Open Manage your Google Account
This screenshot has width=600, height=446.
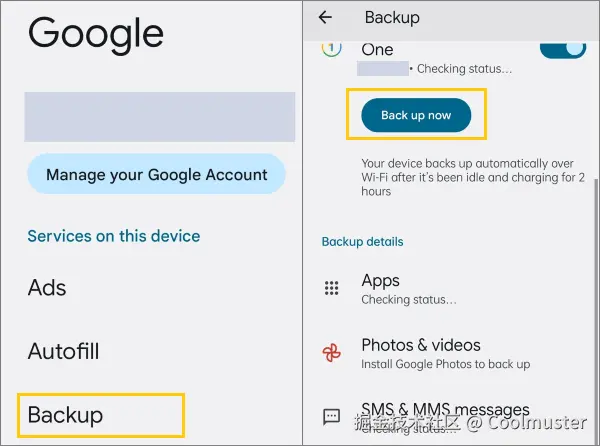coord(156,174)
